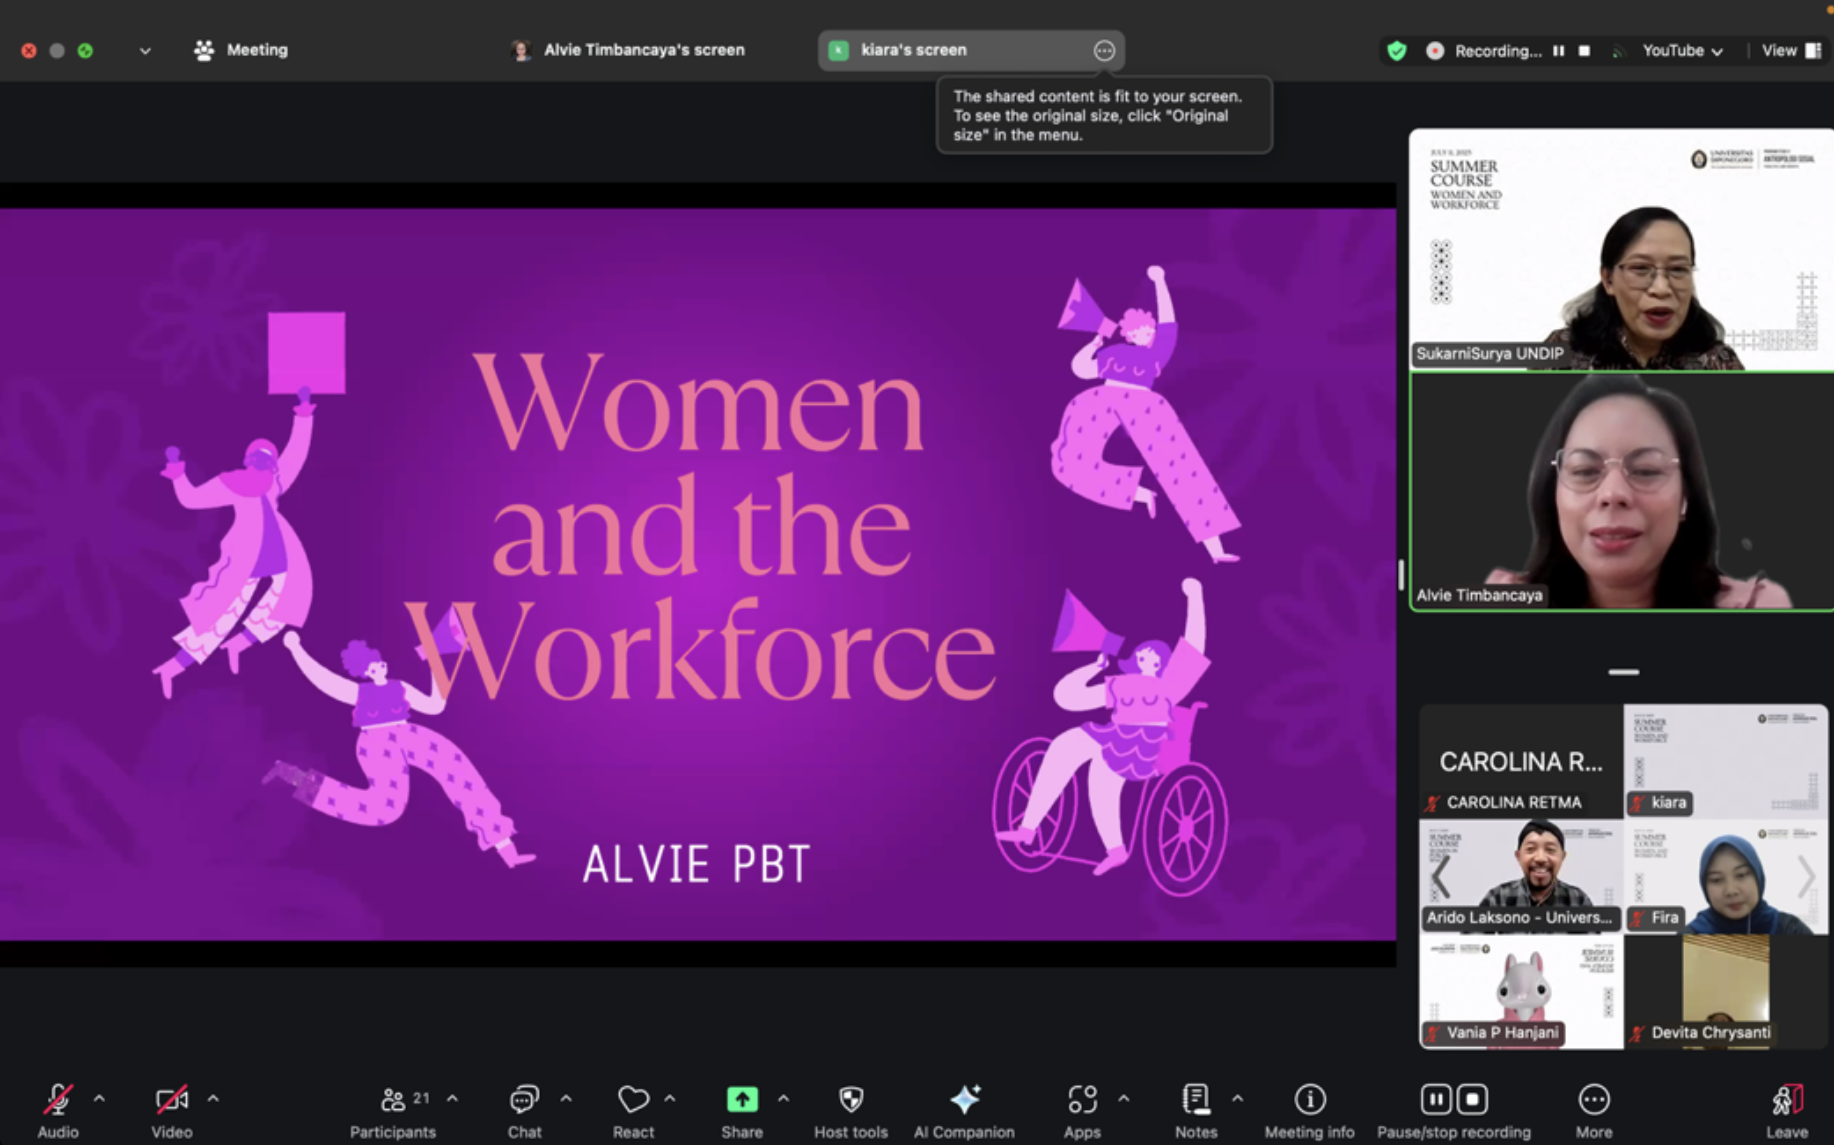Unmute the Audio microphone

pos(58,1100)
